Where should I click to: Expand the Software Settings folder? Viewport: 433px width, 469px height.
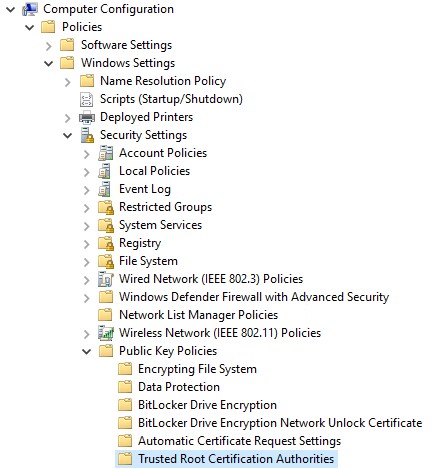click(x=49, y=46)
